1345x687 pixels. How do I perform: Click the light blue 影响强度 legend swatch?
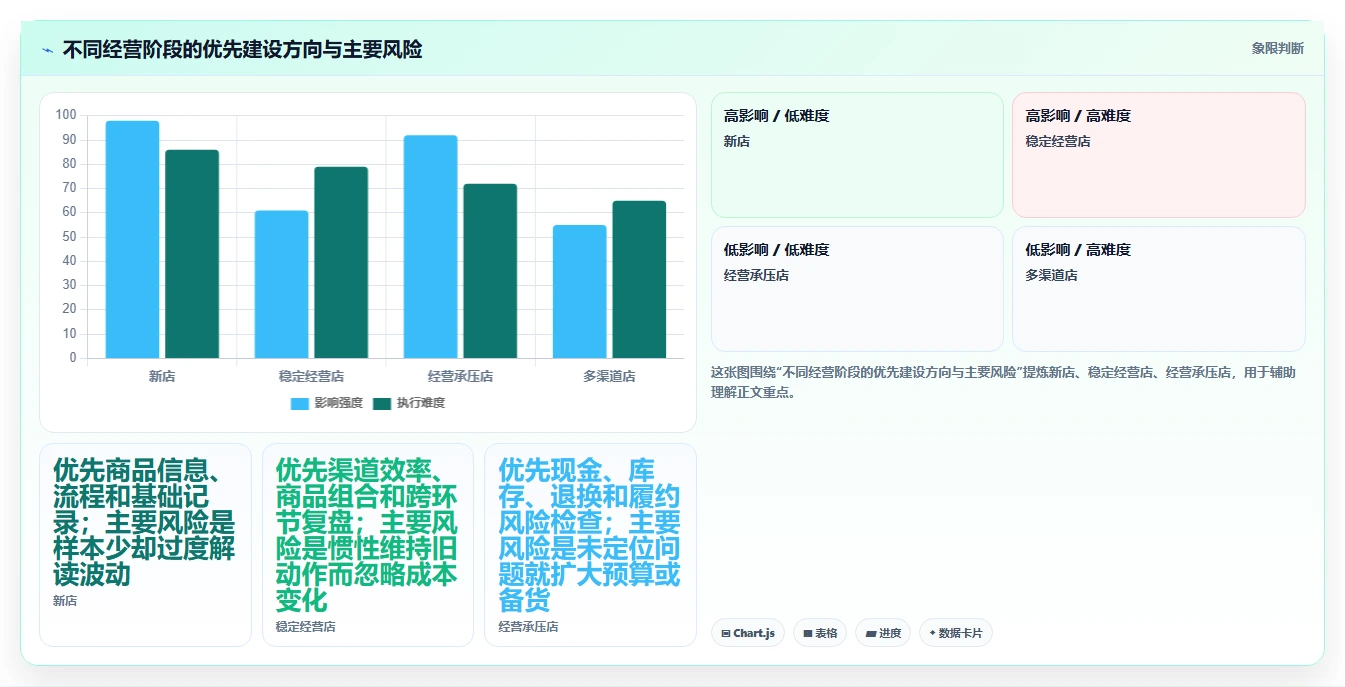300,404
